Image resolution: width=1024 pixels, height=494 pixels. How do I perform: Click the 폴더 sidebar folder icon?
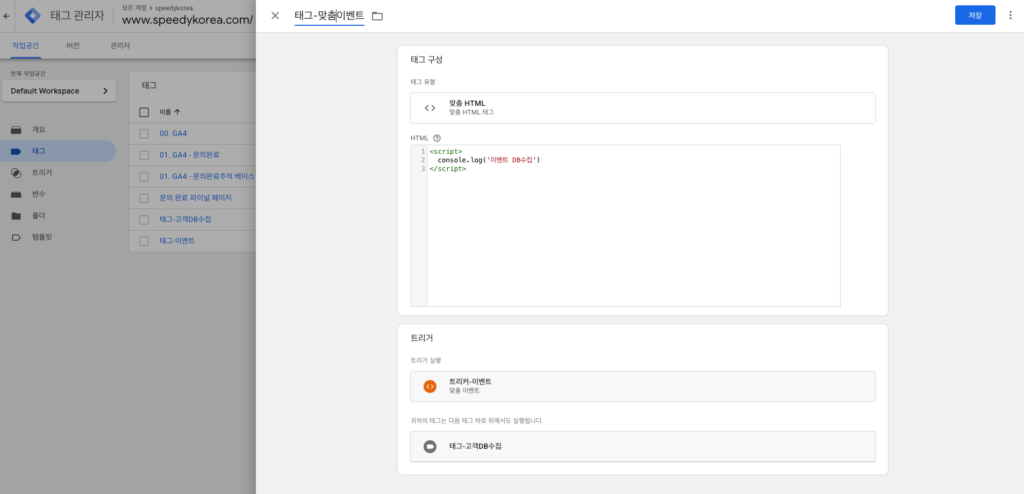coord(16,216)
